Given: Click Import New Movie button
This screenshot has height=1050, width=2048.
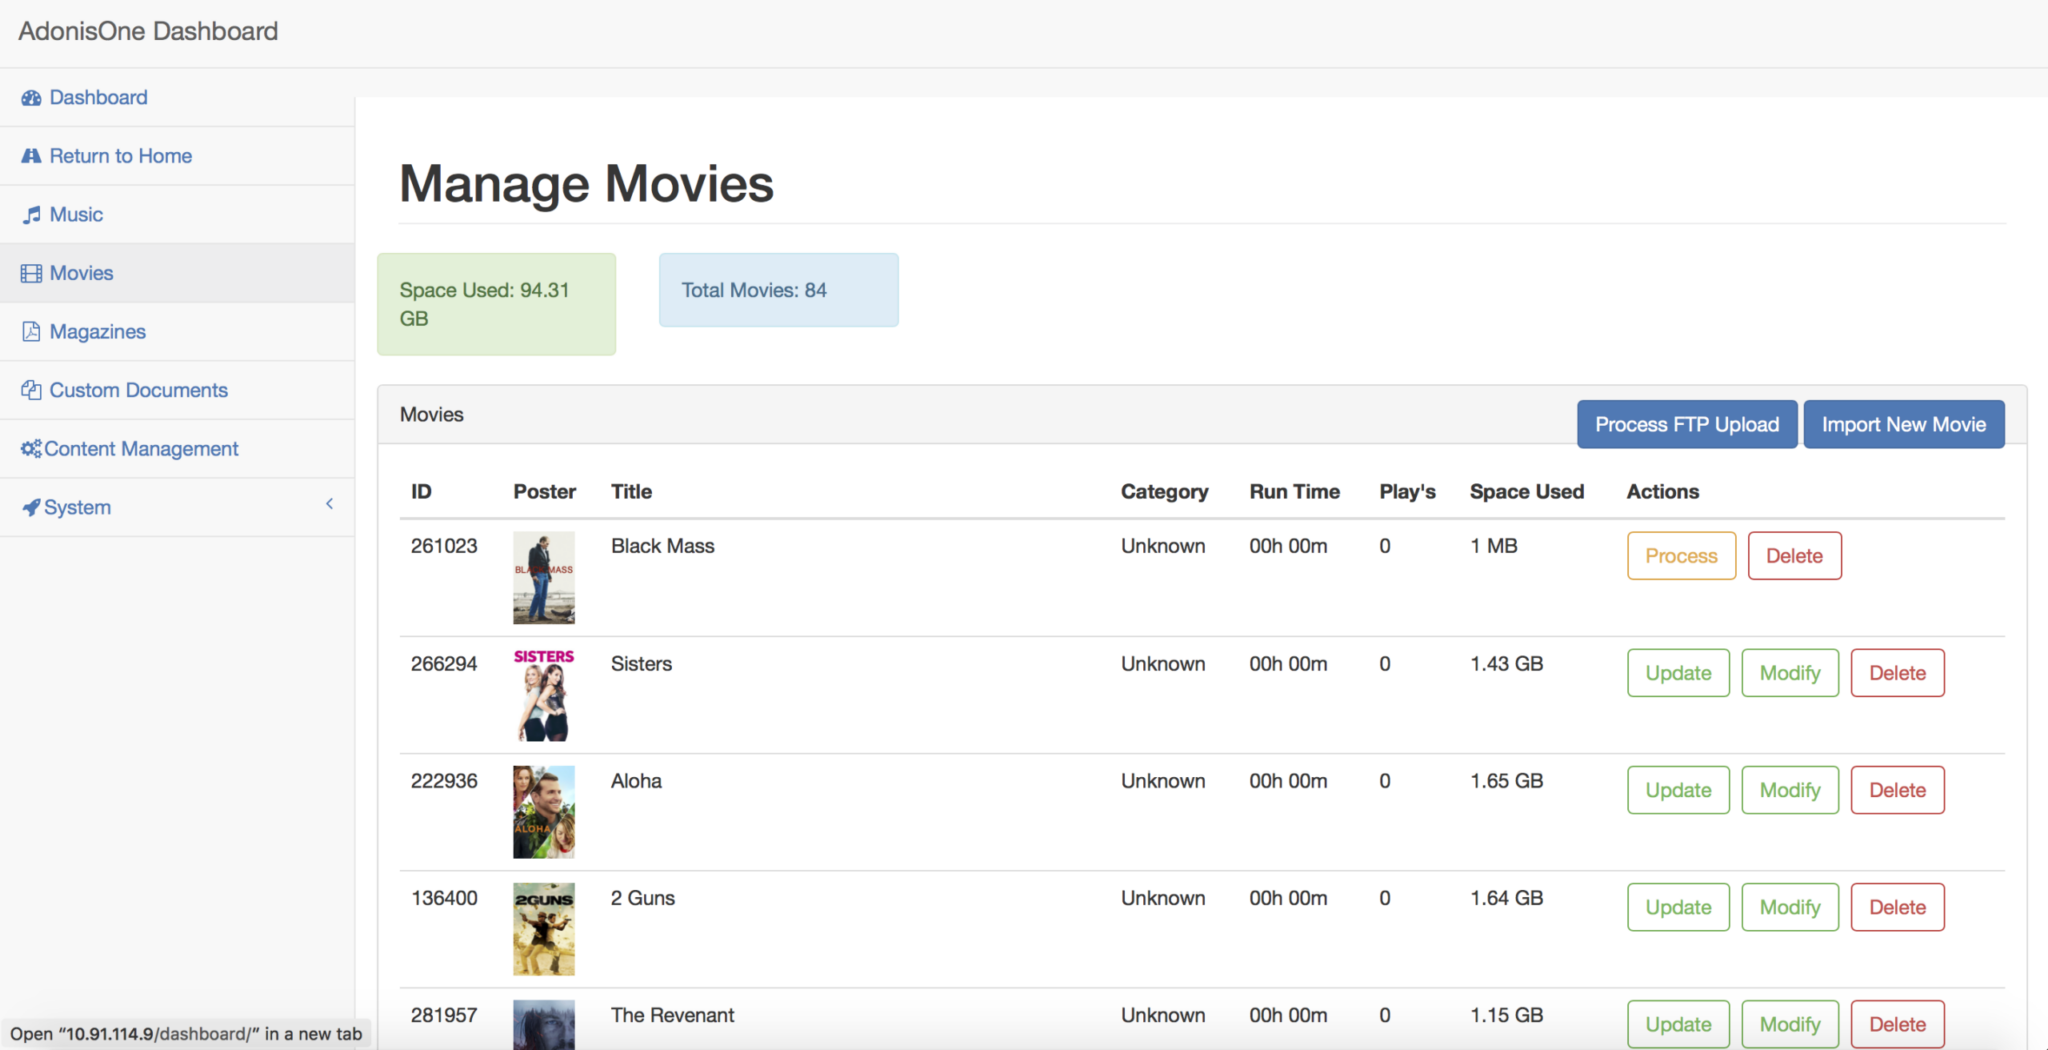Looking at the screenshot, I should tap(1904, 425).
